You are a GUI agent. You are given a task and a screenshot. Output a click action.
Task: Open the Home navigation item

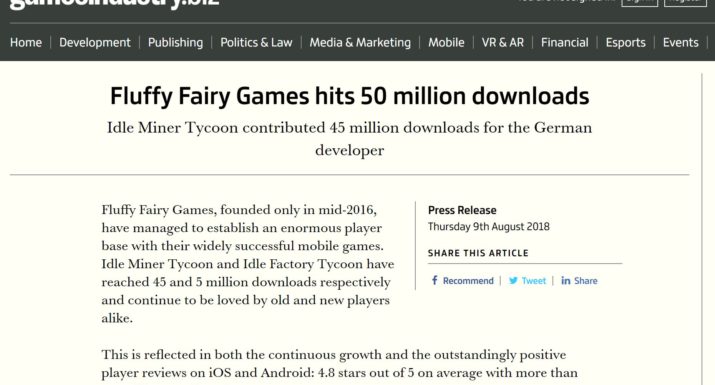click(x=26, y=42)
